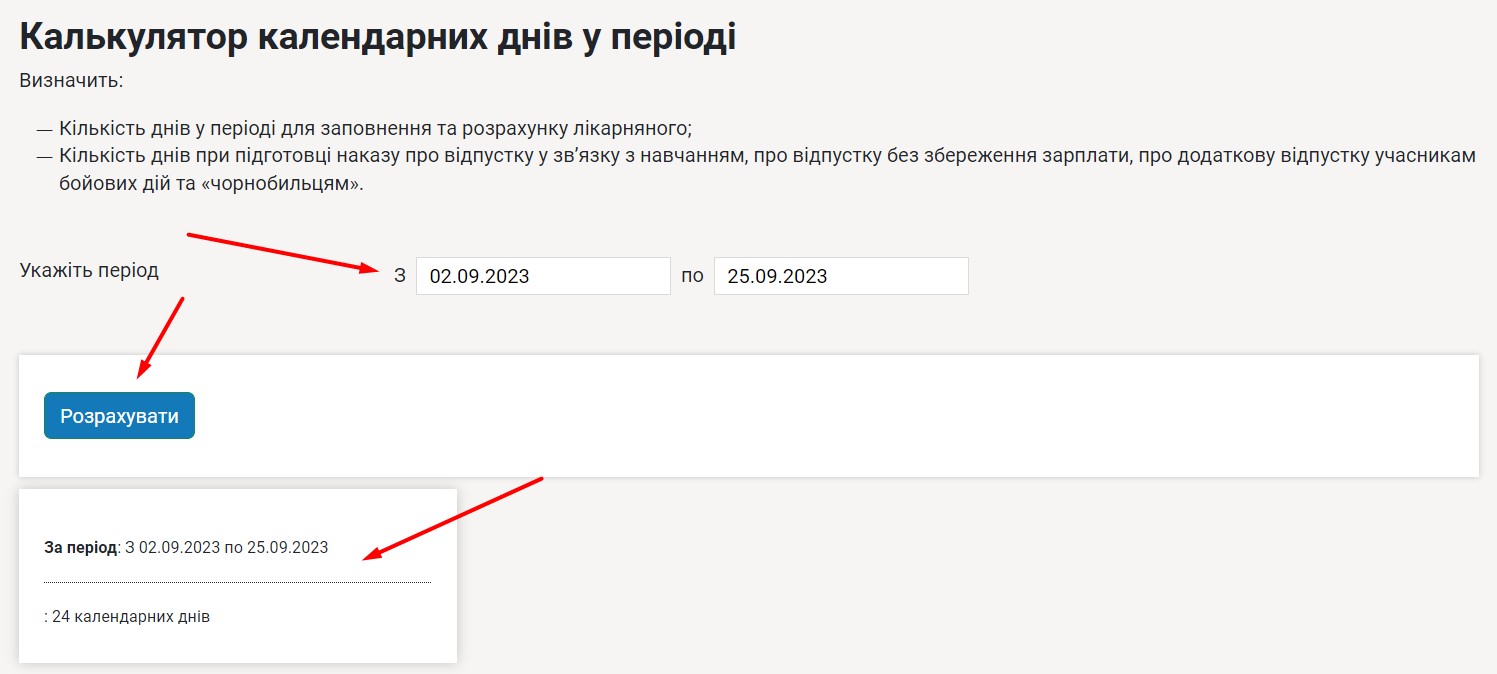This screenshot has width=1497, height=674.
Task: Click the heading Калькулятор календарних днів у періоді
Action: pyautogui.click(x=378, y=37)
